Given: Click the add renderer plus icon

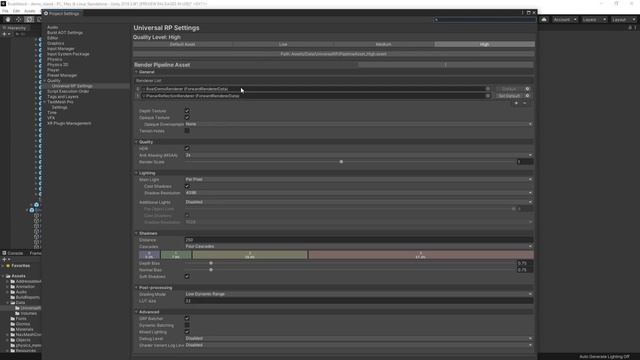Looking at the screenshot, I should click(x=516, y=103).
